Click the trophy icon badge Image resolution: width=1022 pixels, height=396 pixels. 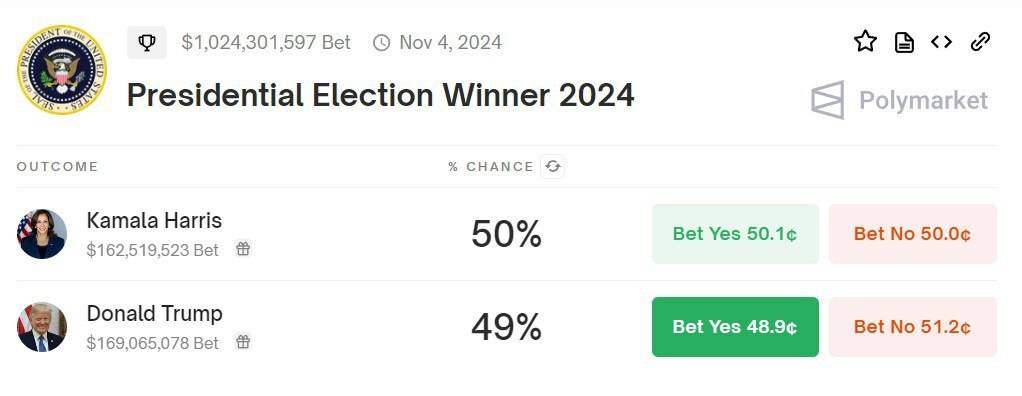[x=147, y=43]
